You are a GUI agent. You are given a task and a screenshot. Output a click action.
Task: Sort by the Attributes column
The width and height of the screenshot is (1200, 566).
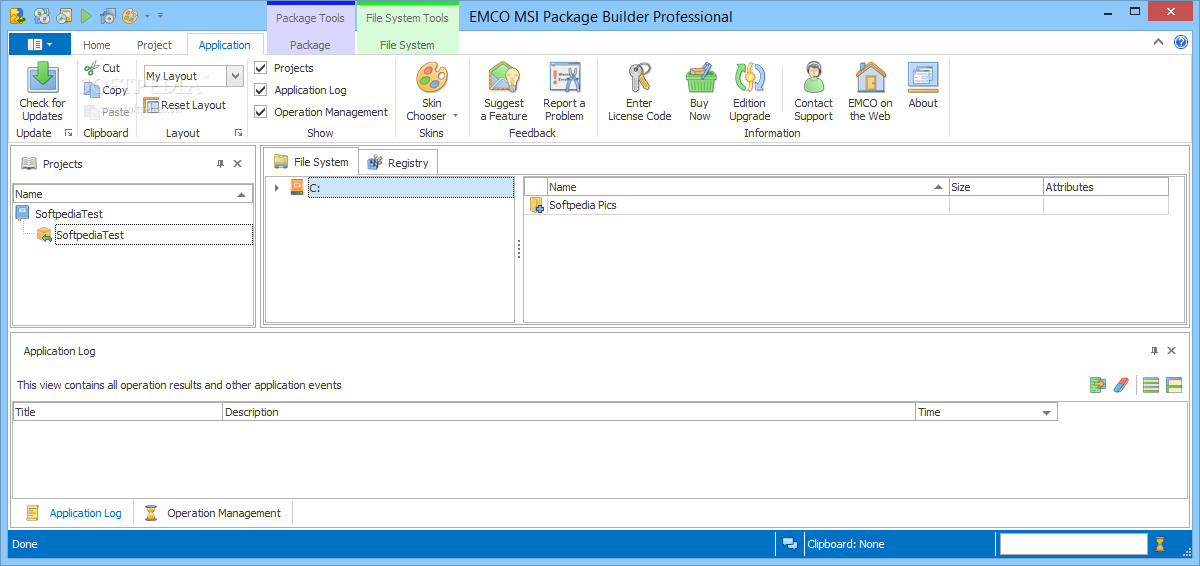1105,187
